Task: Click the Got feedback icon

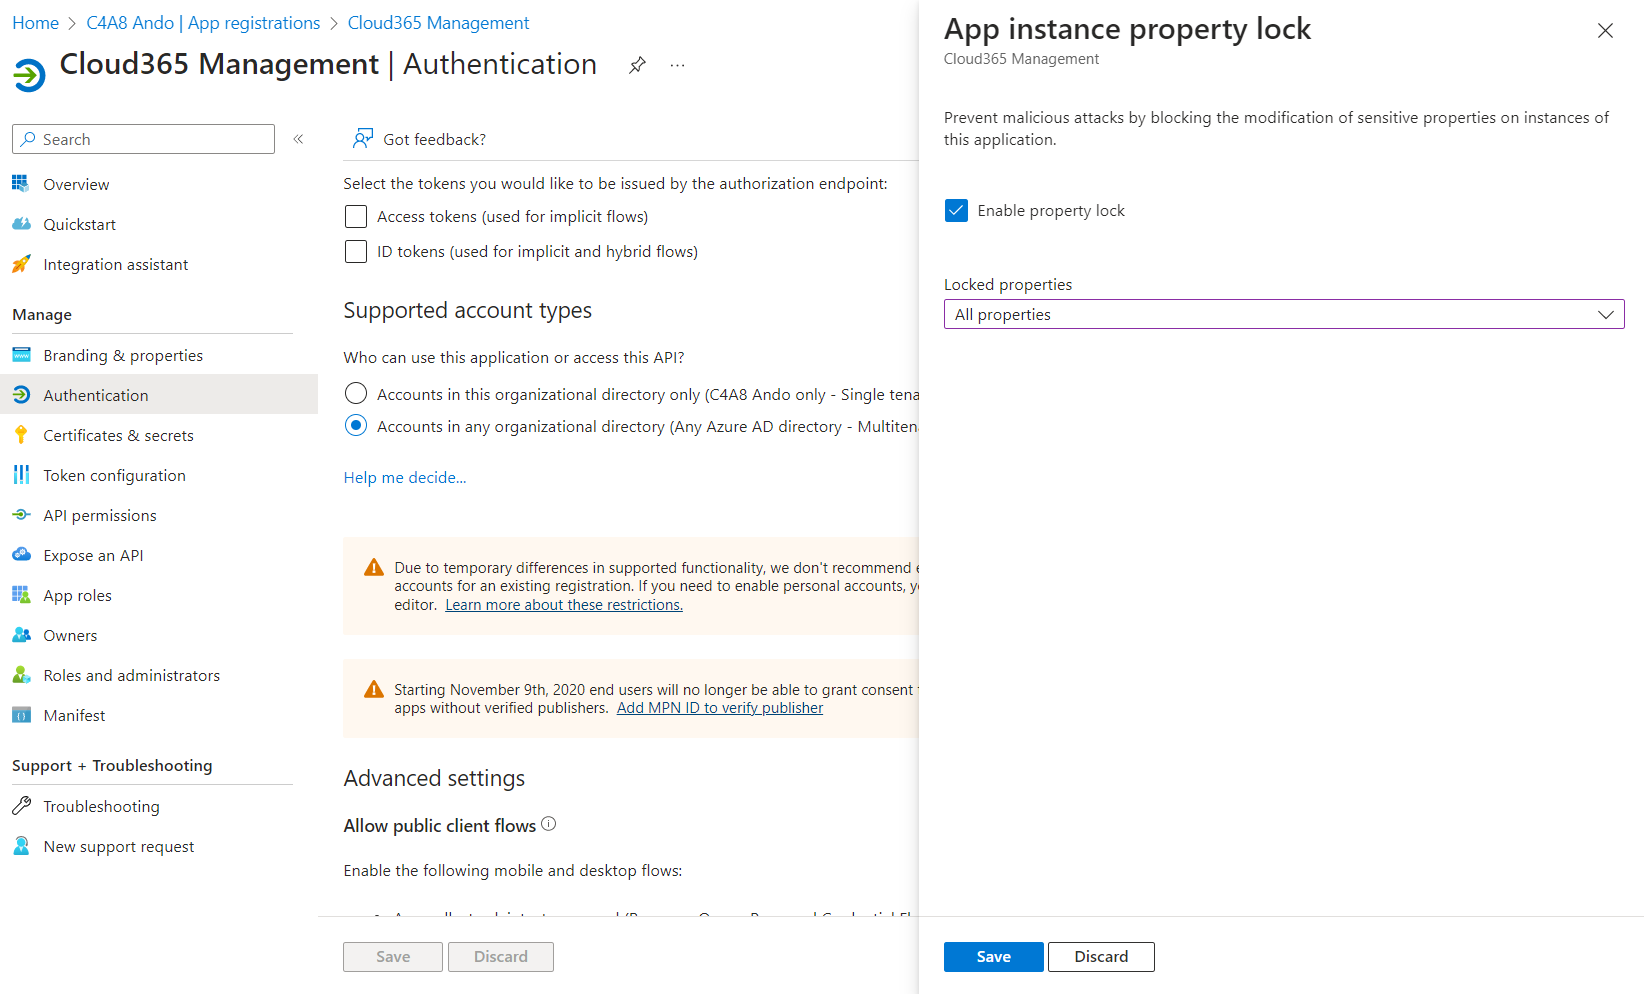Action: pos(363,138)
